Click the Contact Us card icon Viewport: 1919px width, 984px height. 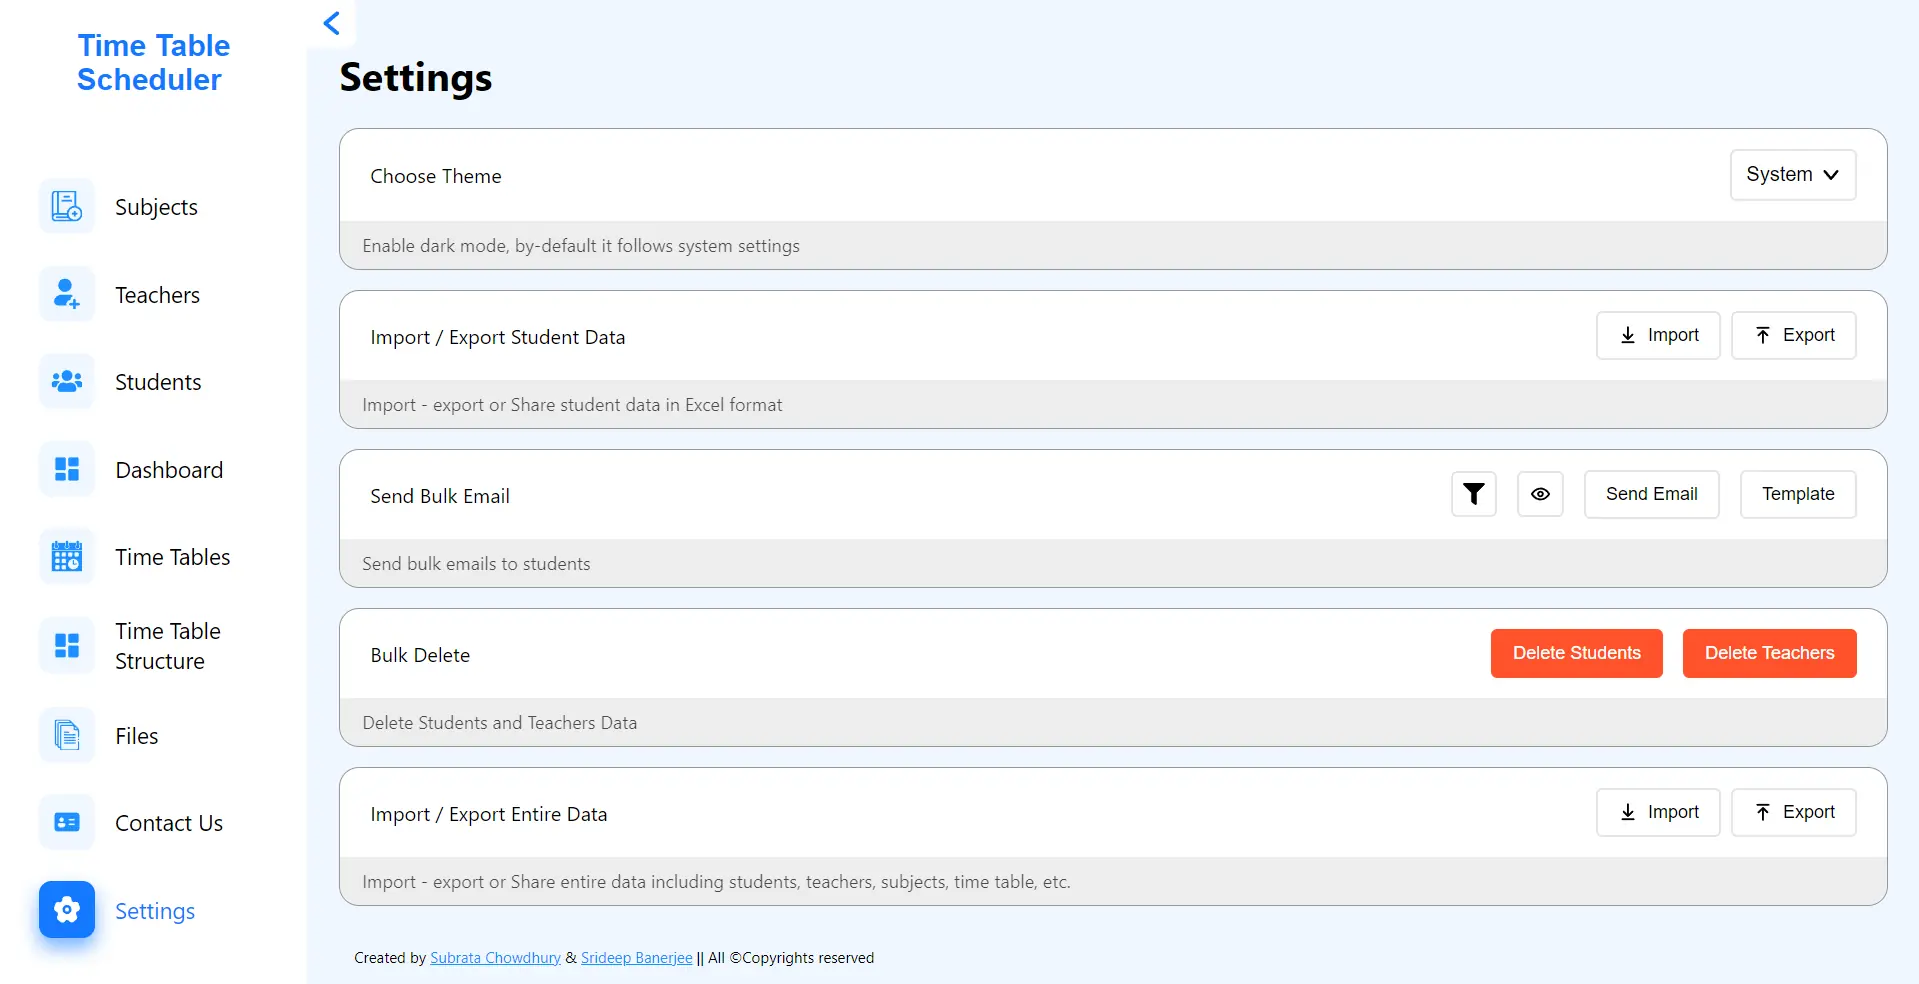(67, 822)
